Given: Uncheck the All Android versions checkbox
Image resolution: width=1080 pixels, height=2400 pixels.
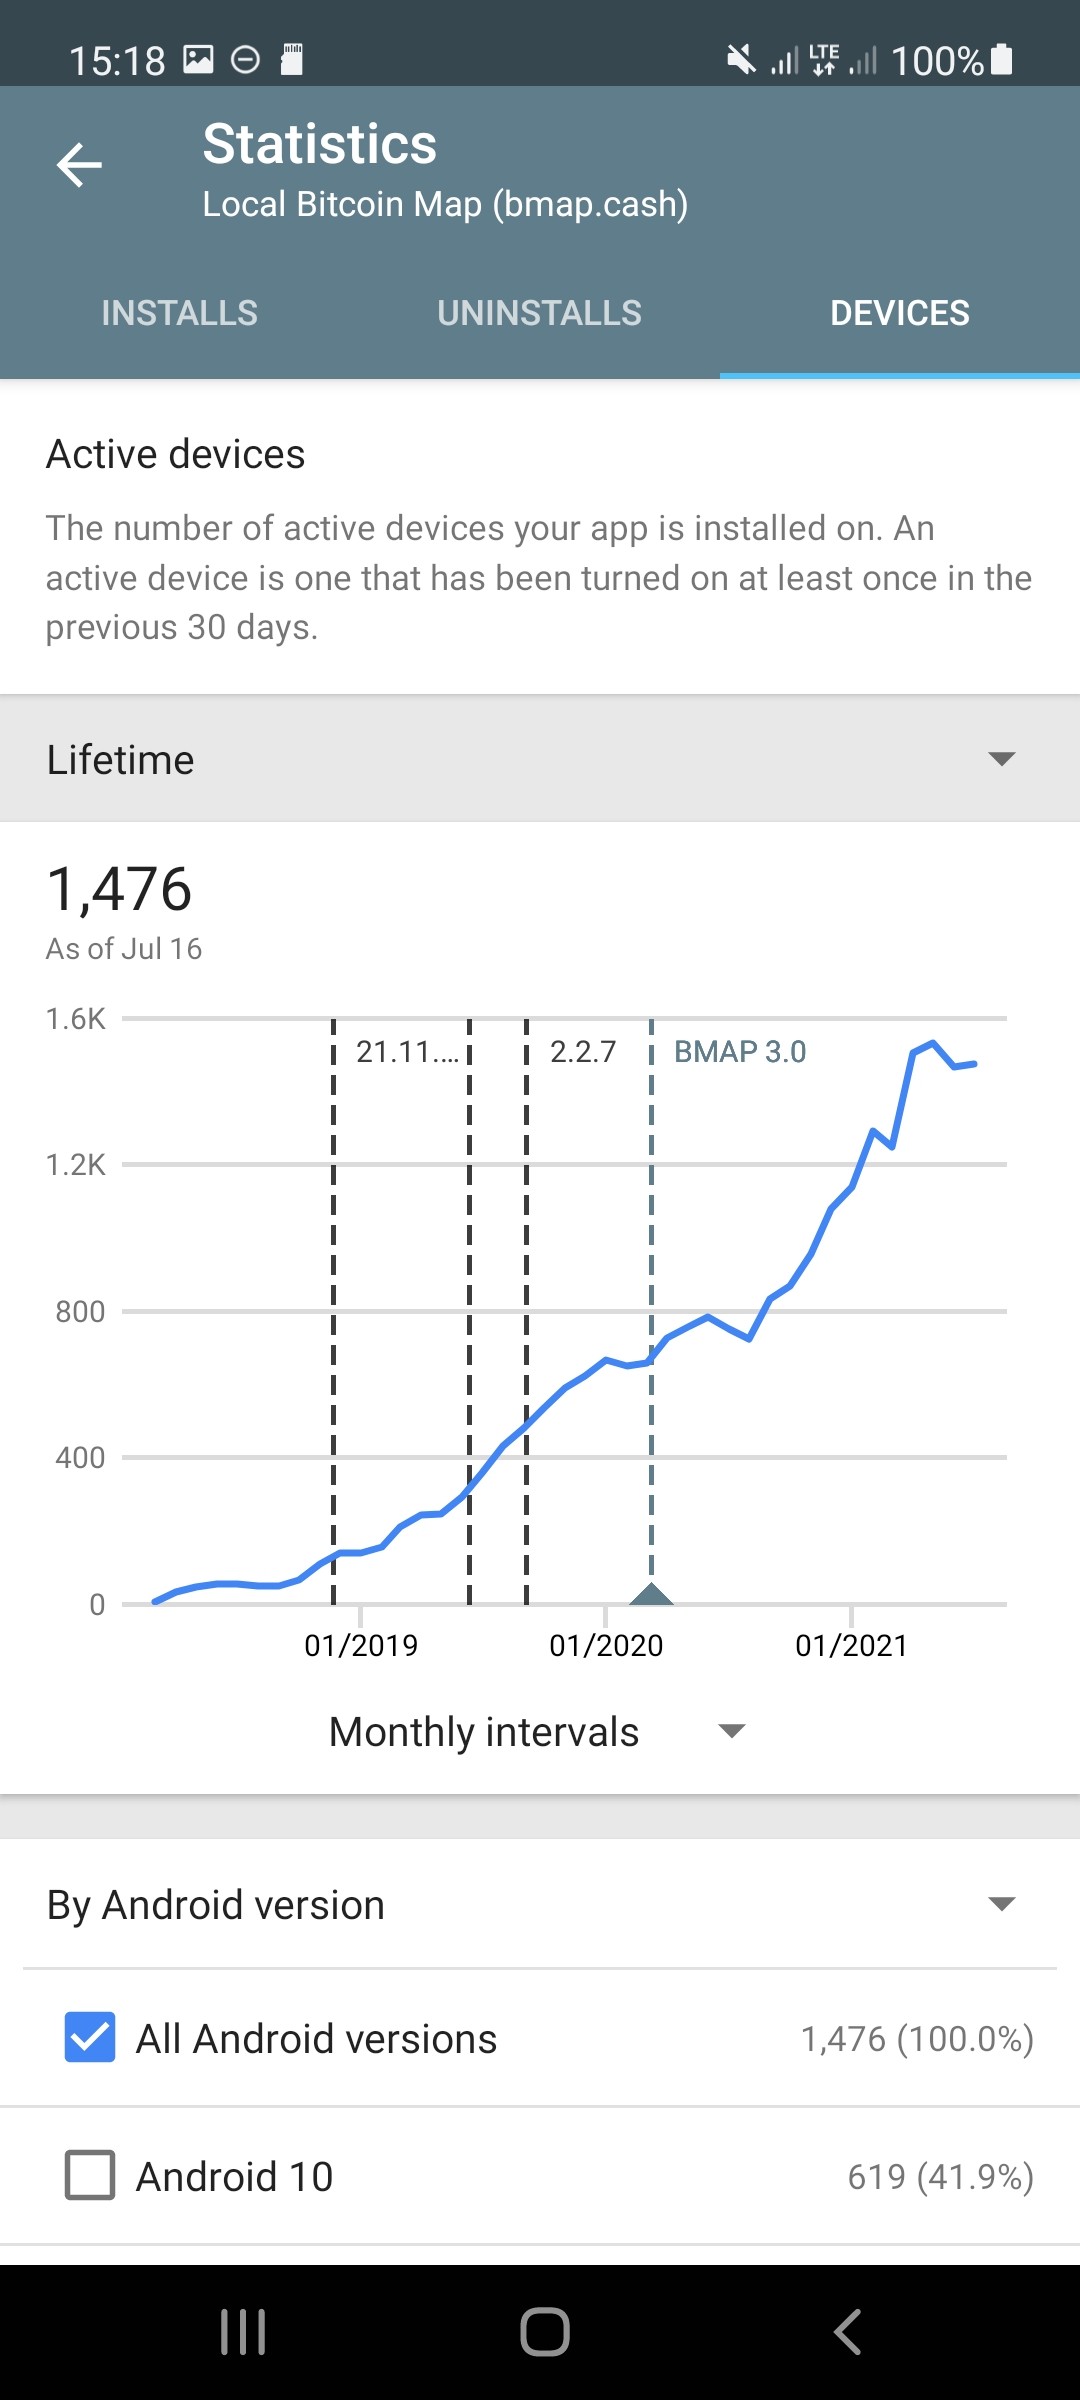Looking at the screenshot, I should tap(90, 2037).
